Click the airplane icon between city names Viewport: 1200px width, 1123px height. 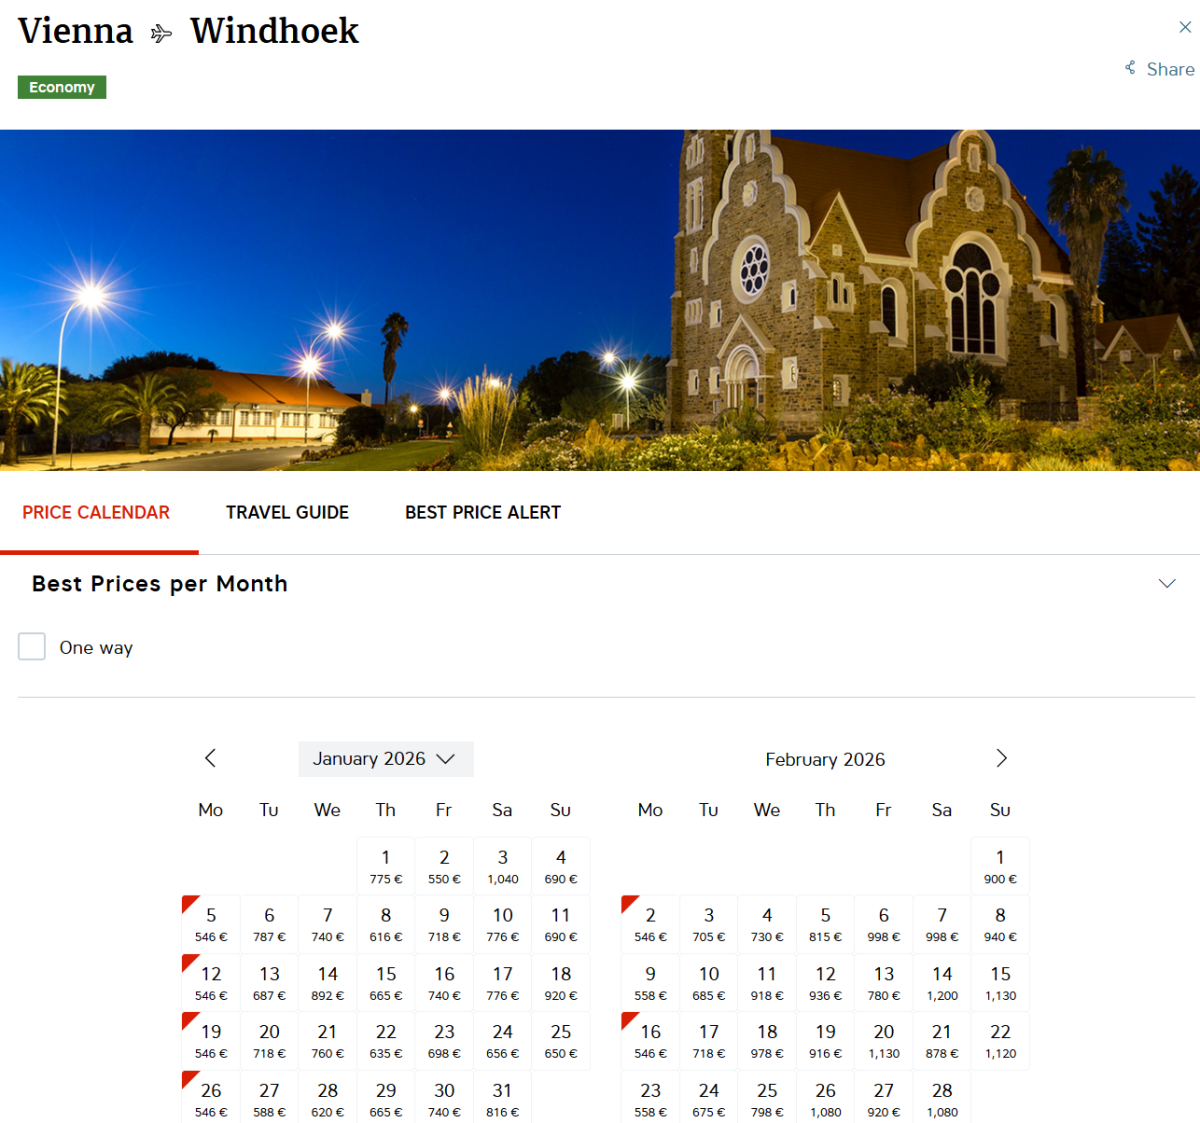pyautogui.click(x=161, y=34)
